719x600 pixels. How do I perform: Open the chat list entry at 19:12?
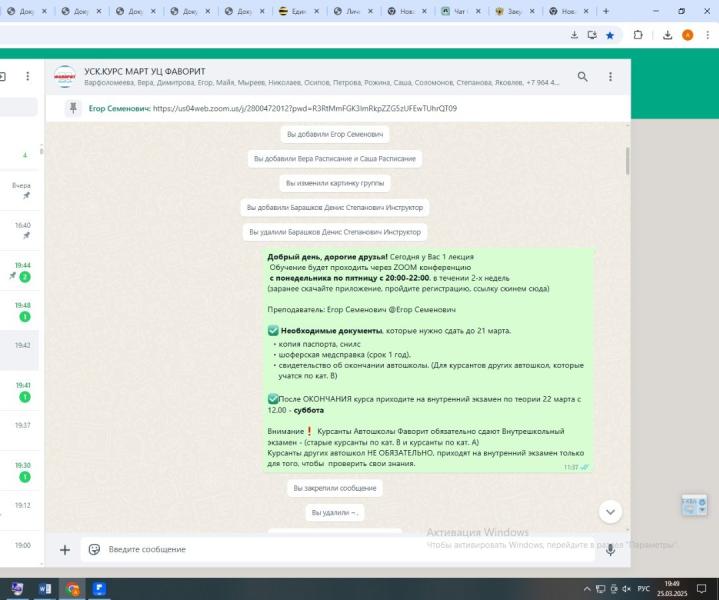tap(19, 511)
